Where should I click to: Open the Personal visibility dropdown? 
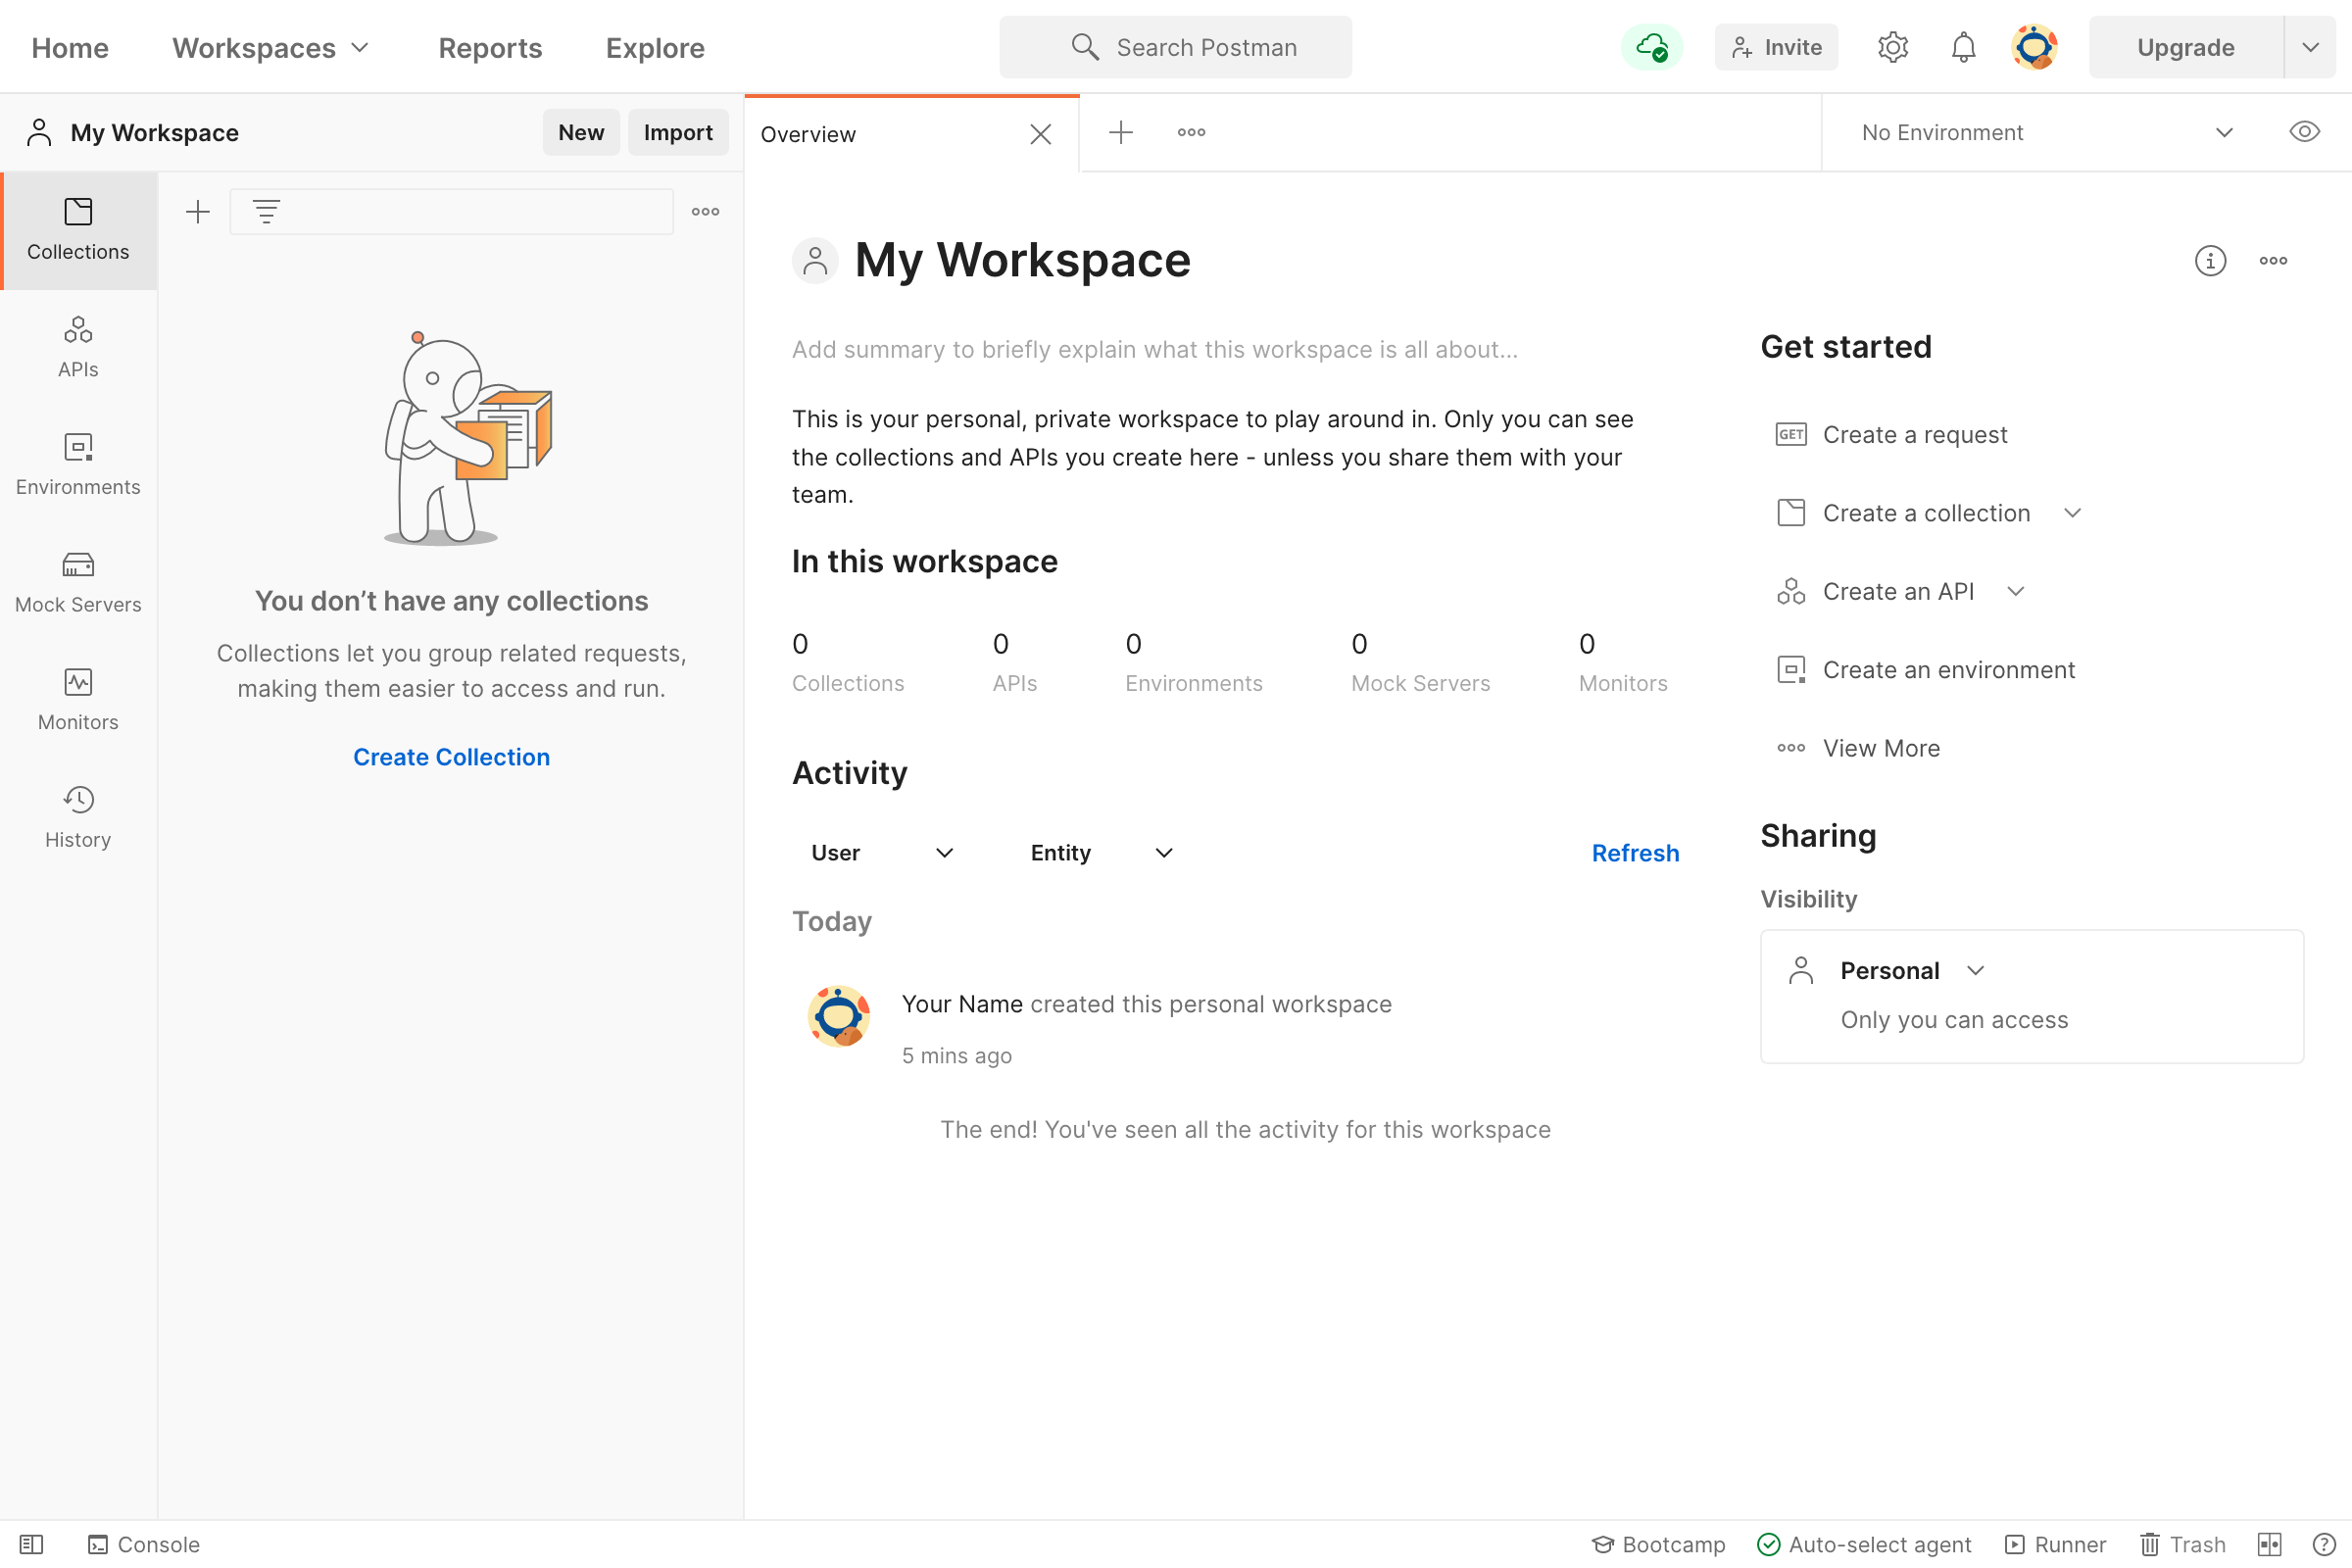[x=1912, y=971]
